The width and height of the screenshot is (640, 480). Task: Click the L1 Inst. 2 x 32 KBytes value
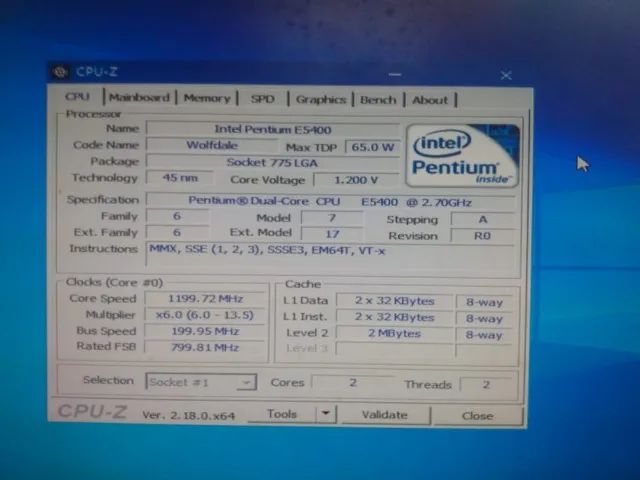point(394,317)
